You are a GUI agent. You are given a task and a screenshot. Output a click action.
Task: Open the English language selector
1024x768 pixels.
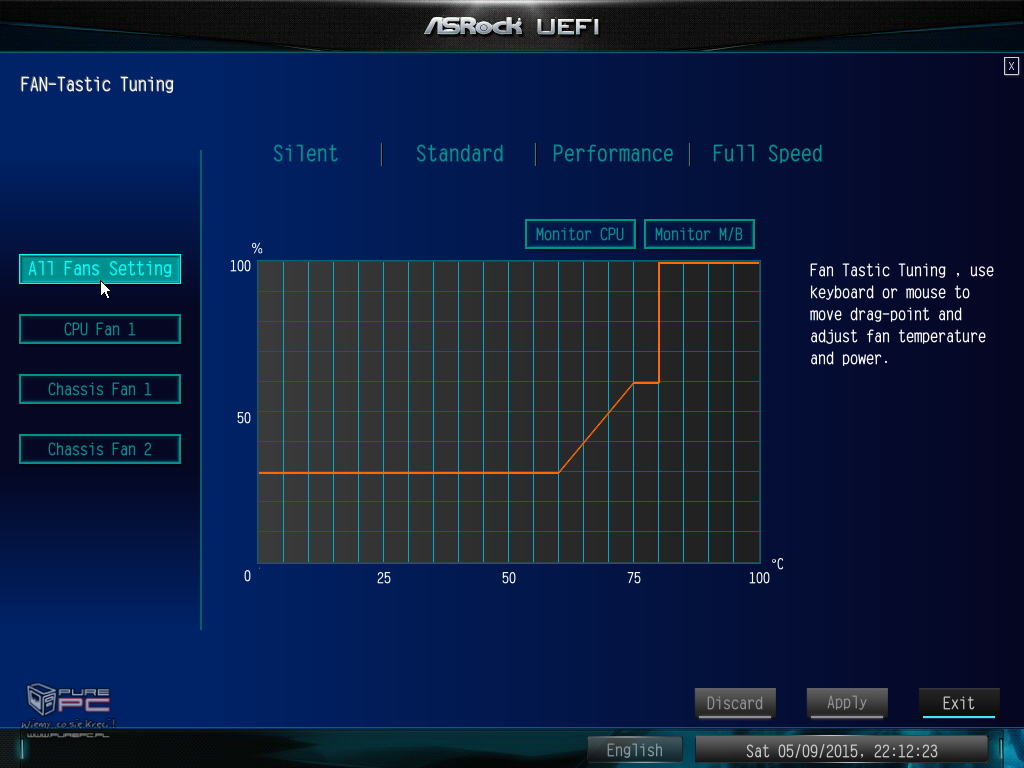pyautogui.click(x=635, y=750)
